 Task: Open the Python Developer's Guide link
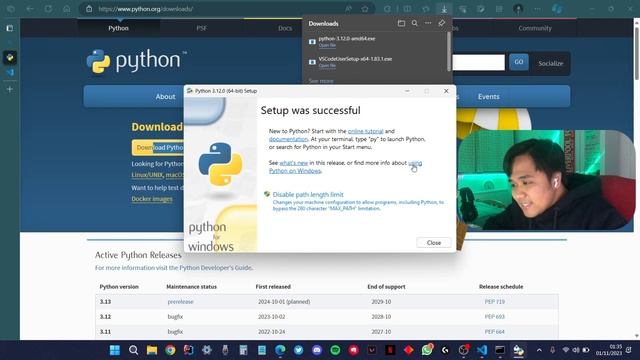pyautogui.click(x=216, y=268)
